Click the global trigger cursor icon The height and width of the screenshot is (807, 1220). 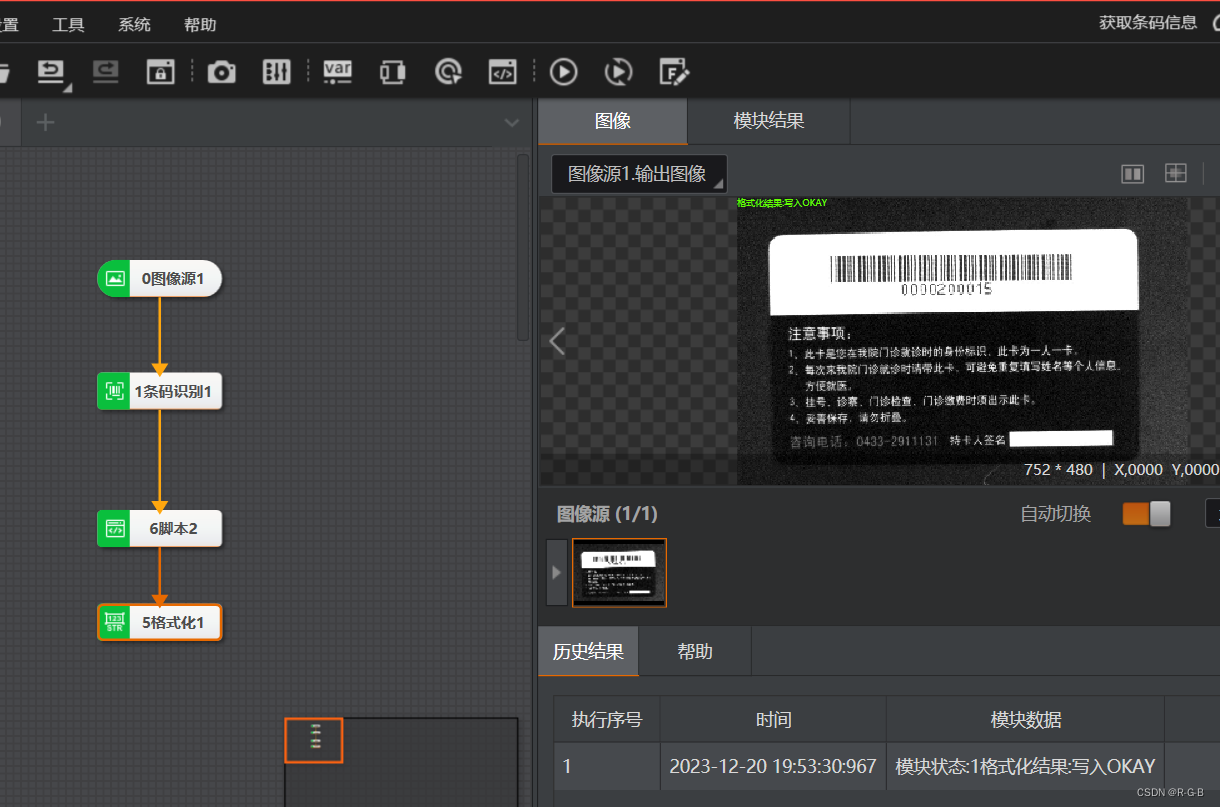448,72
